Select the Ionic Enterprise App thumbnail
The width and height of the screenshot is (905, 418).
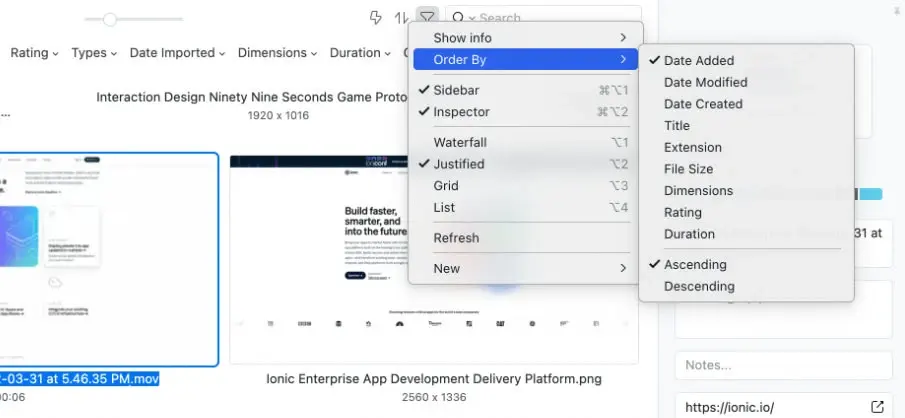click(433, 260)
